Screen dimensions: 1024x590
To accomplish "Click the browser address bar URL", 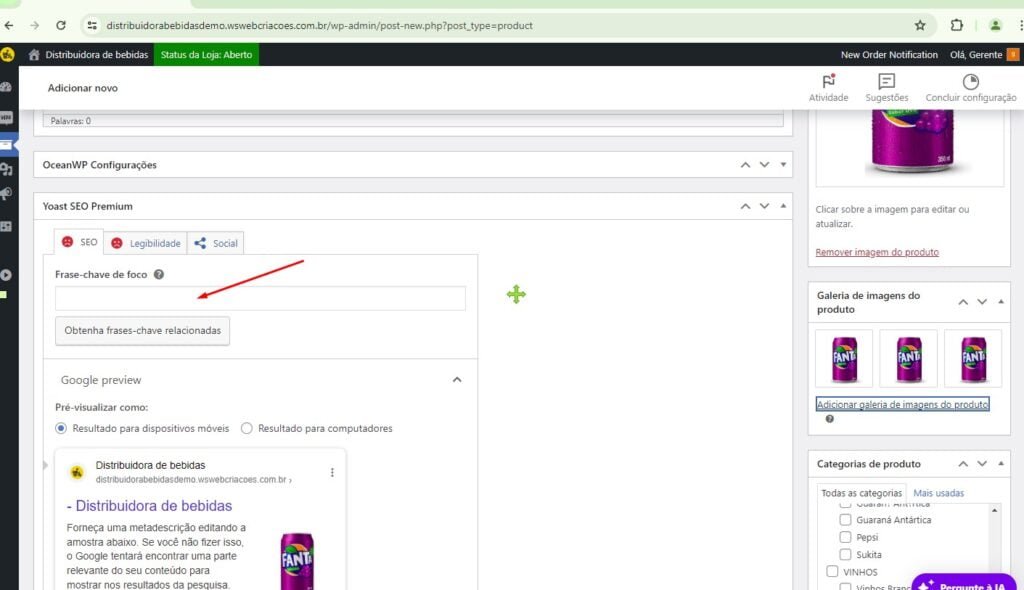I will coord(319,25).
